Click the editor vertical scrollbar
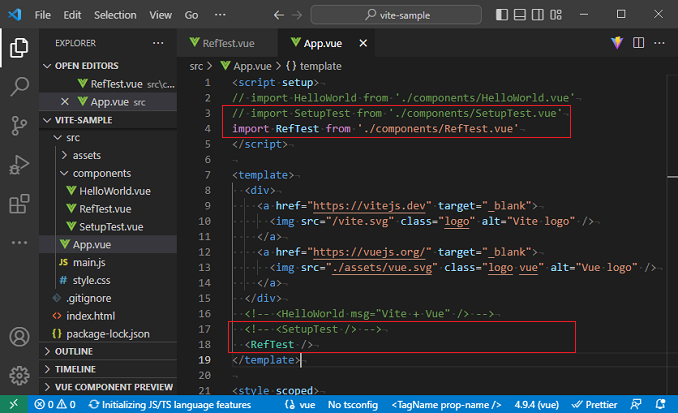678x413 pixels. (x=672, y=234)
